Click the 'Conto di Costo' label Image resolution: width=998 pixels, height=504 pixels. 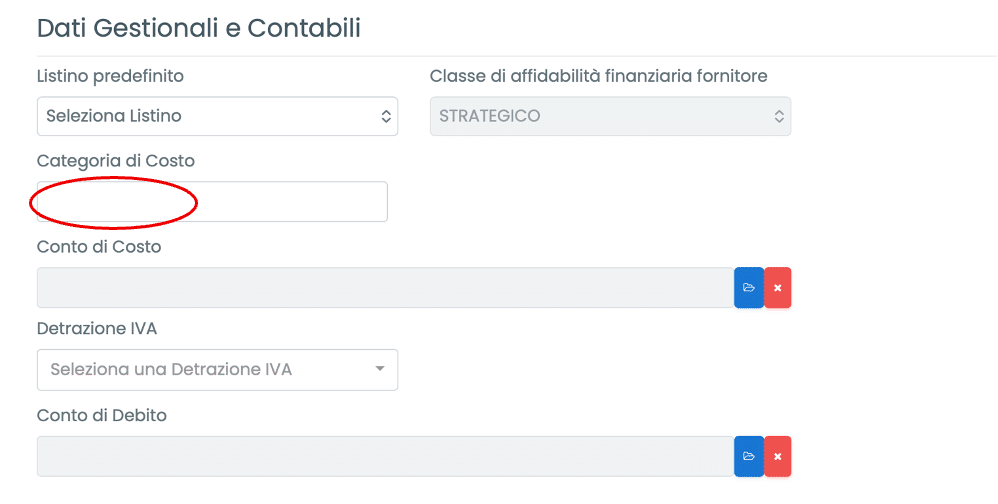coord(99,247)
